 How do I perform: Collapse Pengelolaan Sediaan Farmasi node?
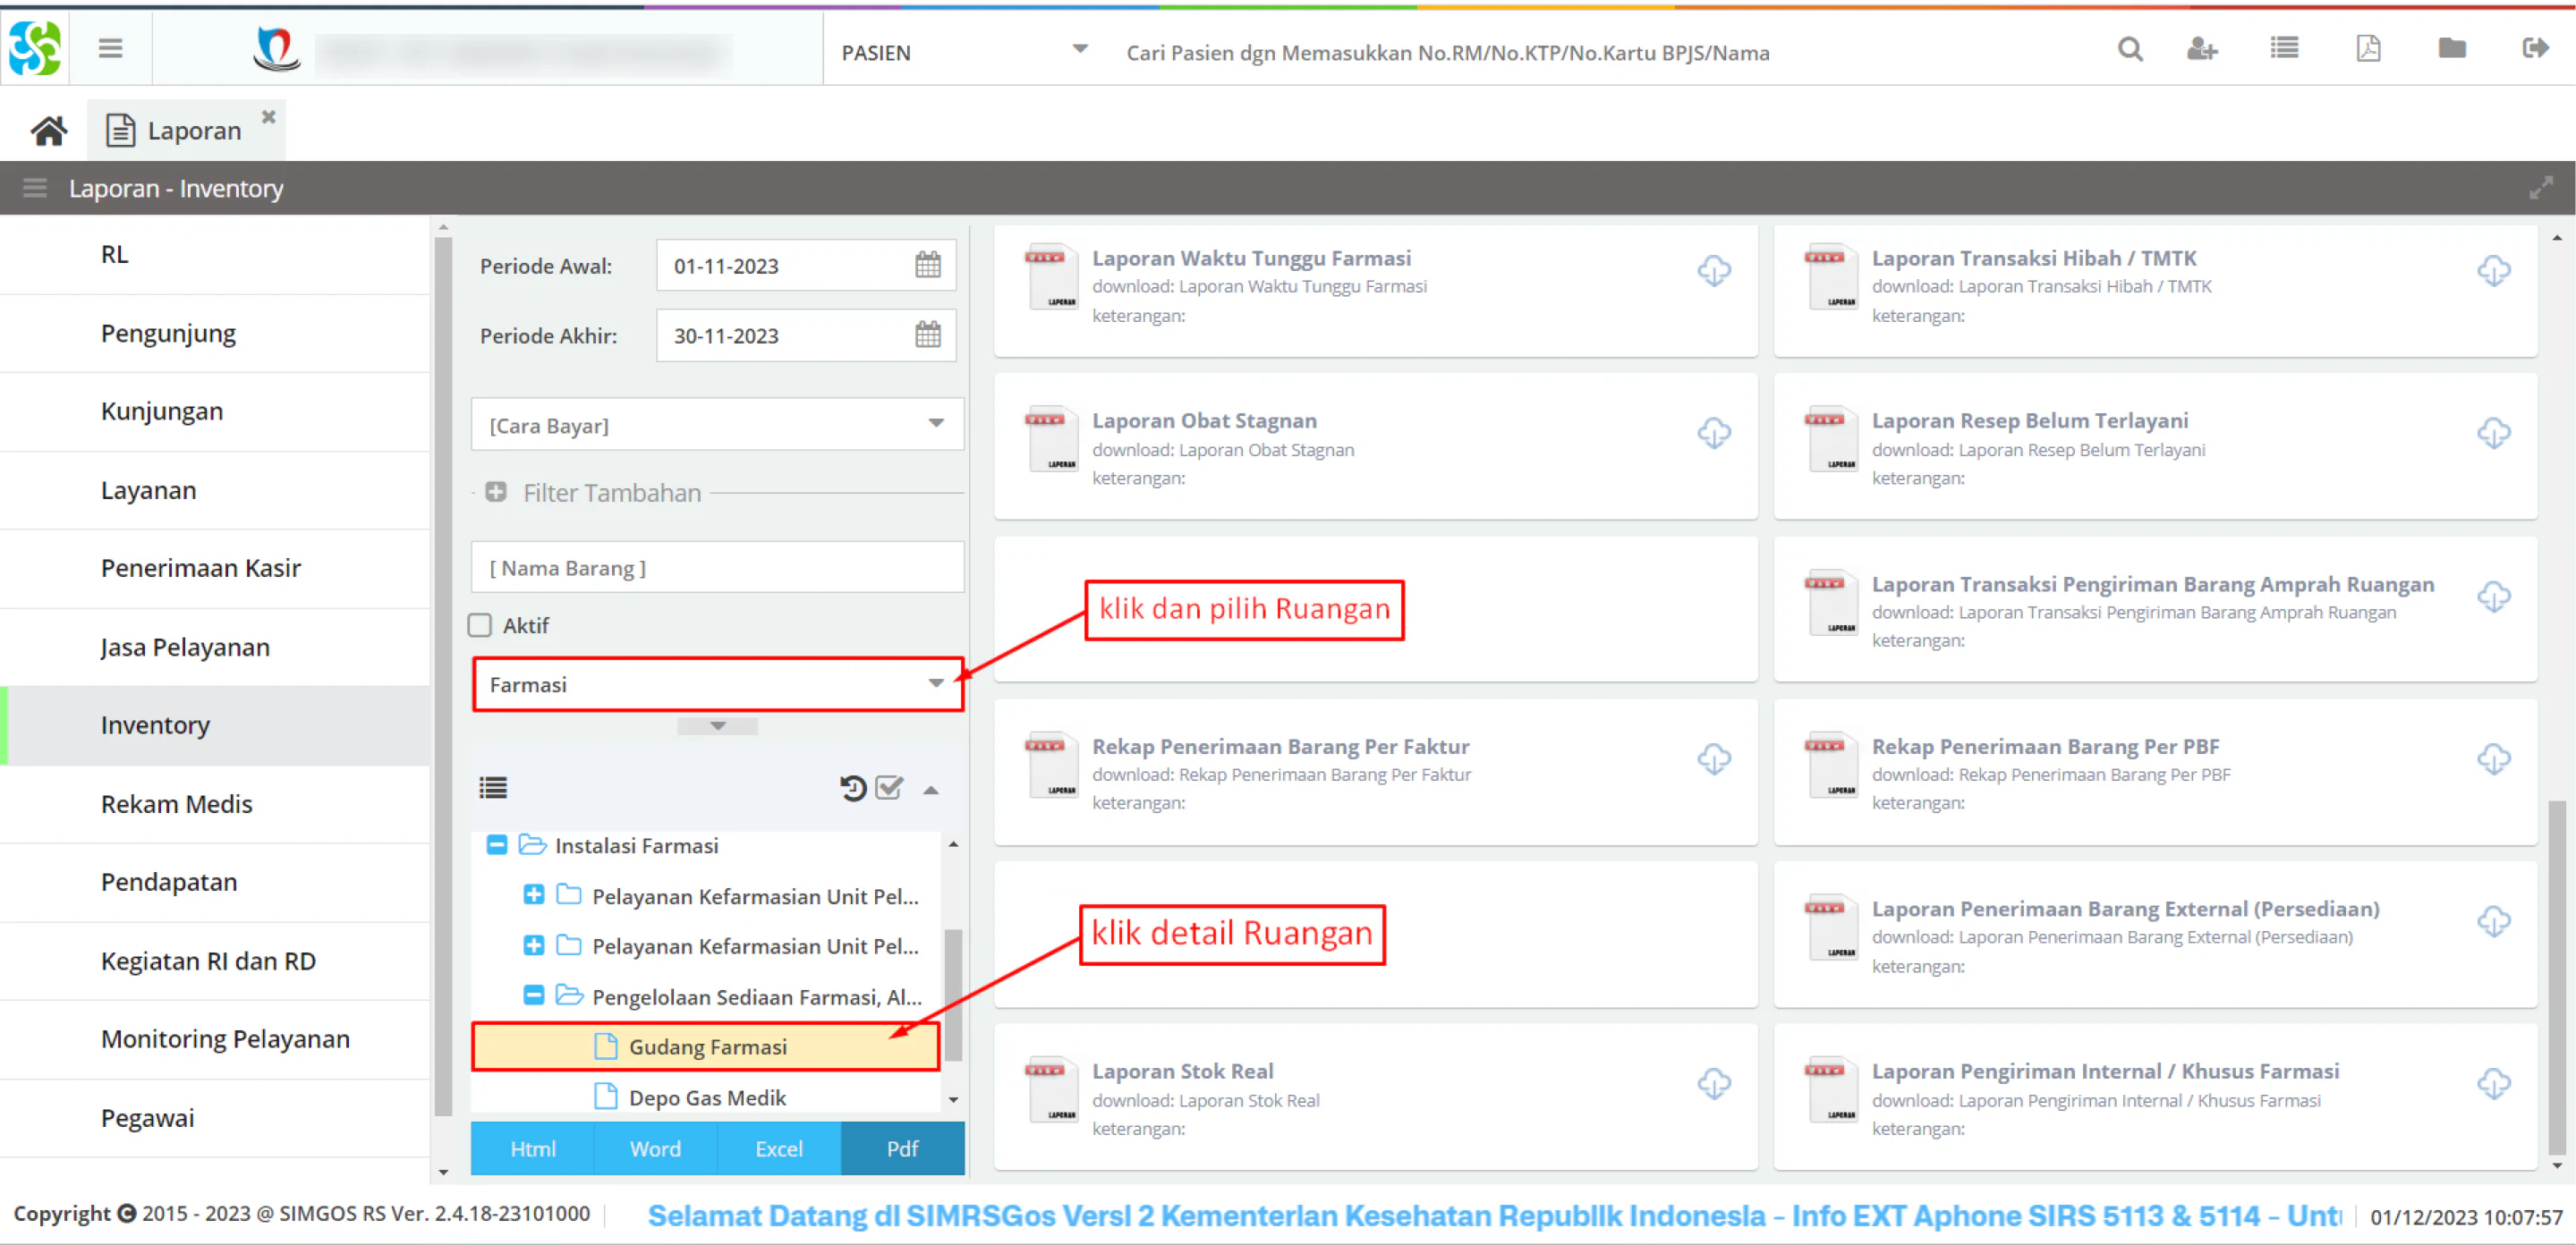click(x=534, y=996)
